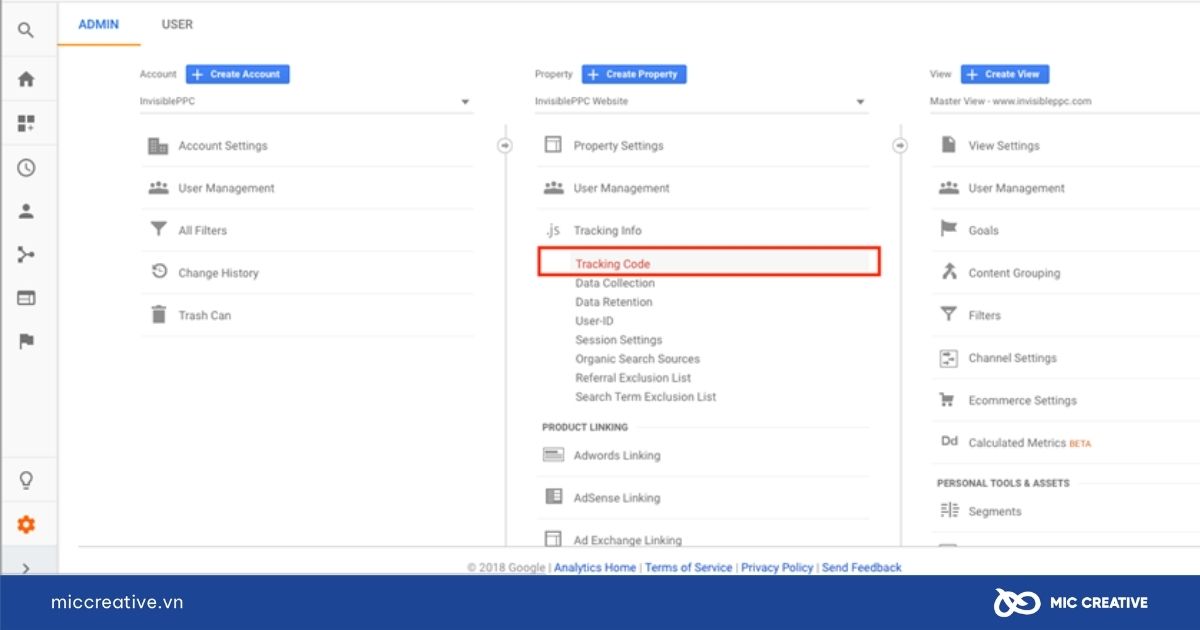Open Conversions flag icon in sidebar
The width and height of the screenshot is (1200, 630).
click(26, 342)
